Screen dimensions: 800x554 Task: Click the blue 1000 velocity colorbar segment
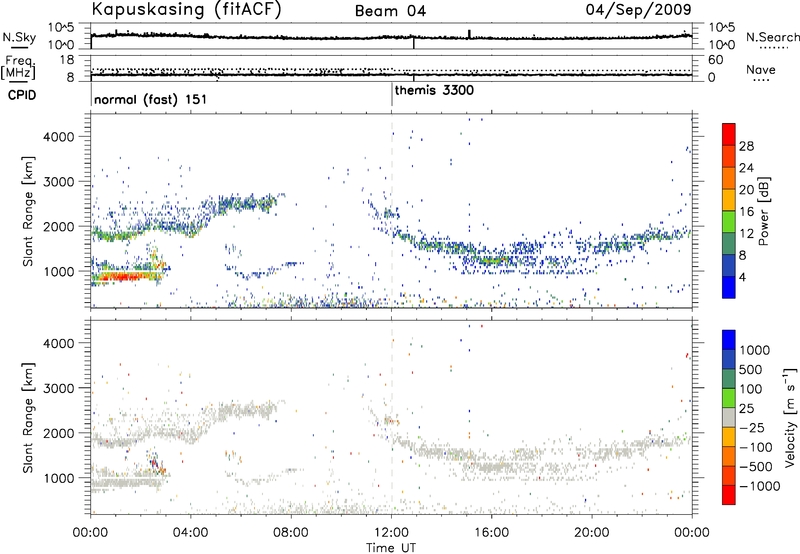pos(729,340)
